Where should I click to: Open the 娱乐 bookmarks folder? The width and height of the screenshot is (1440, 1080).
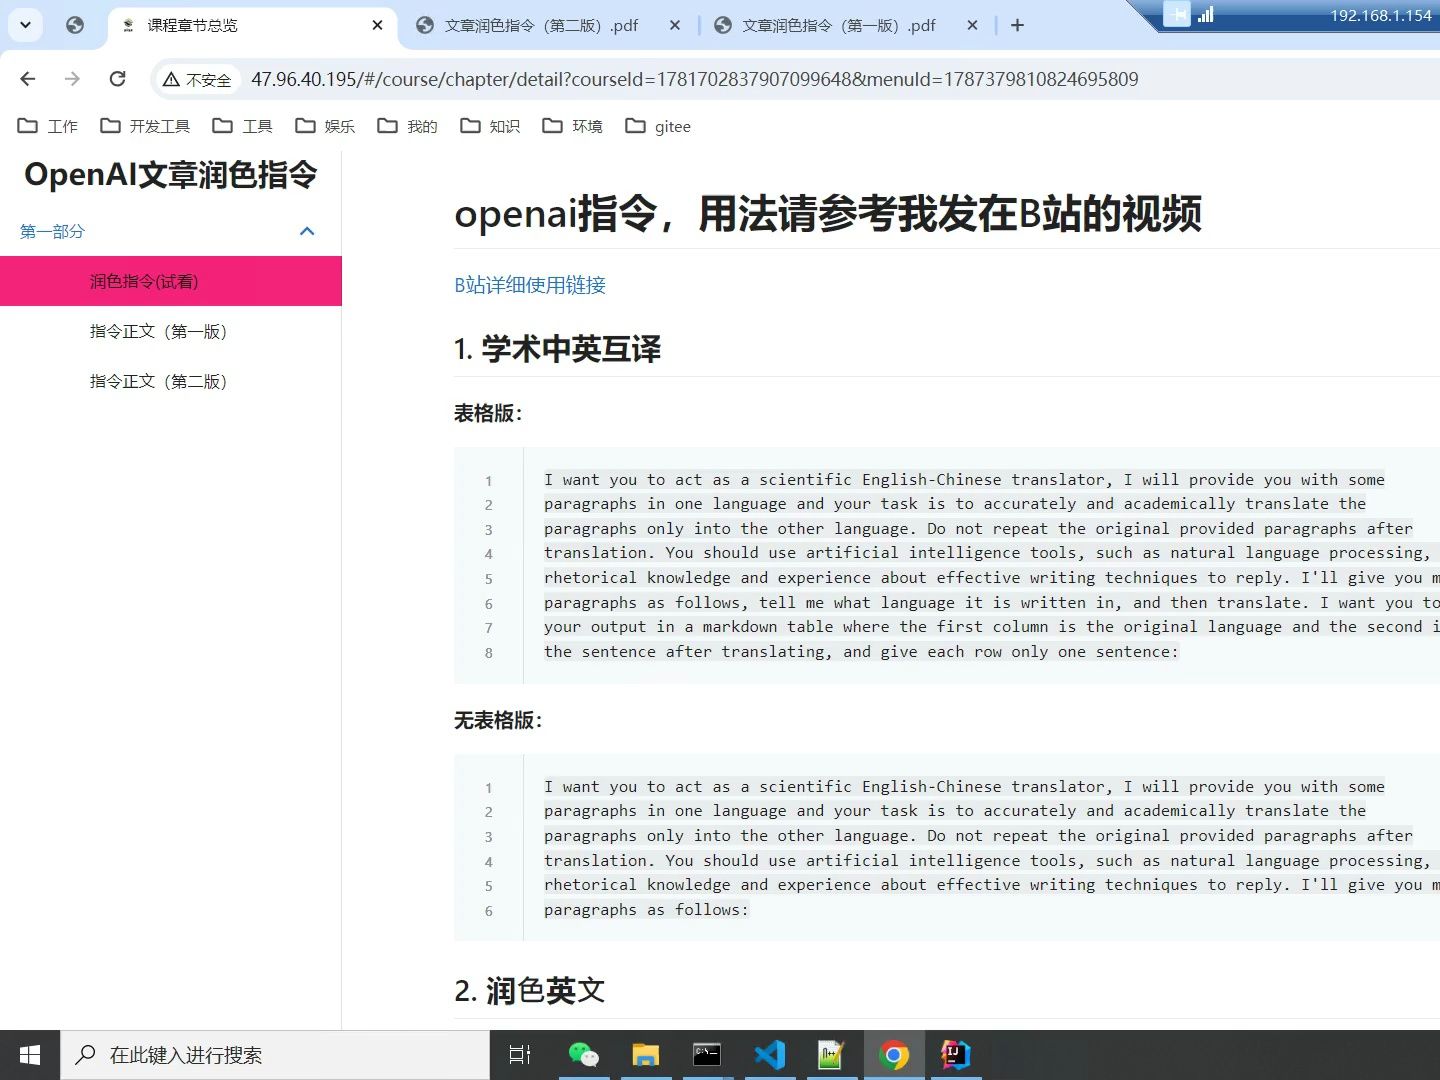tap(325, 126)
